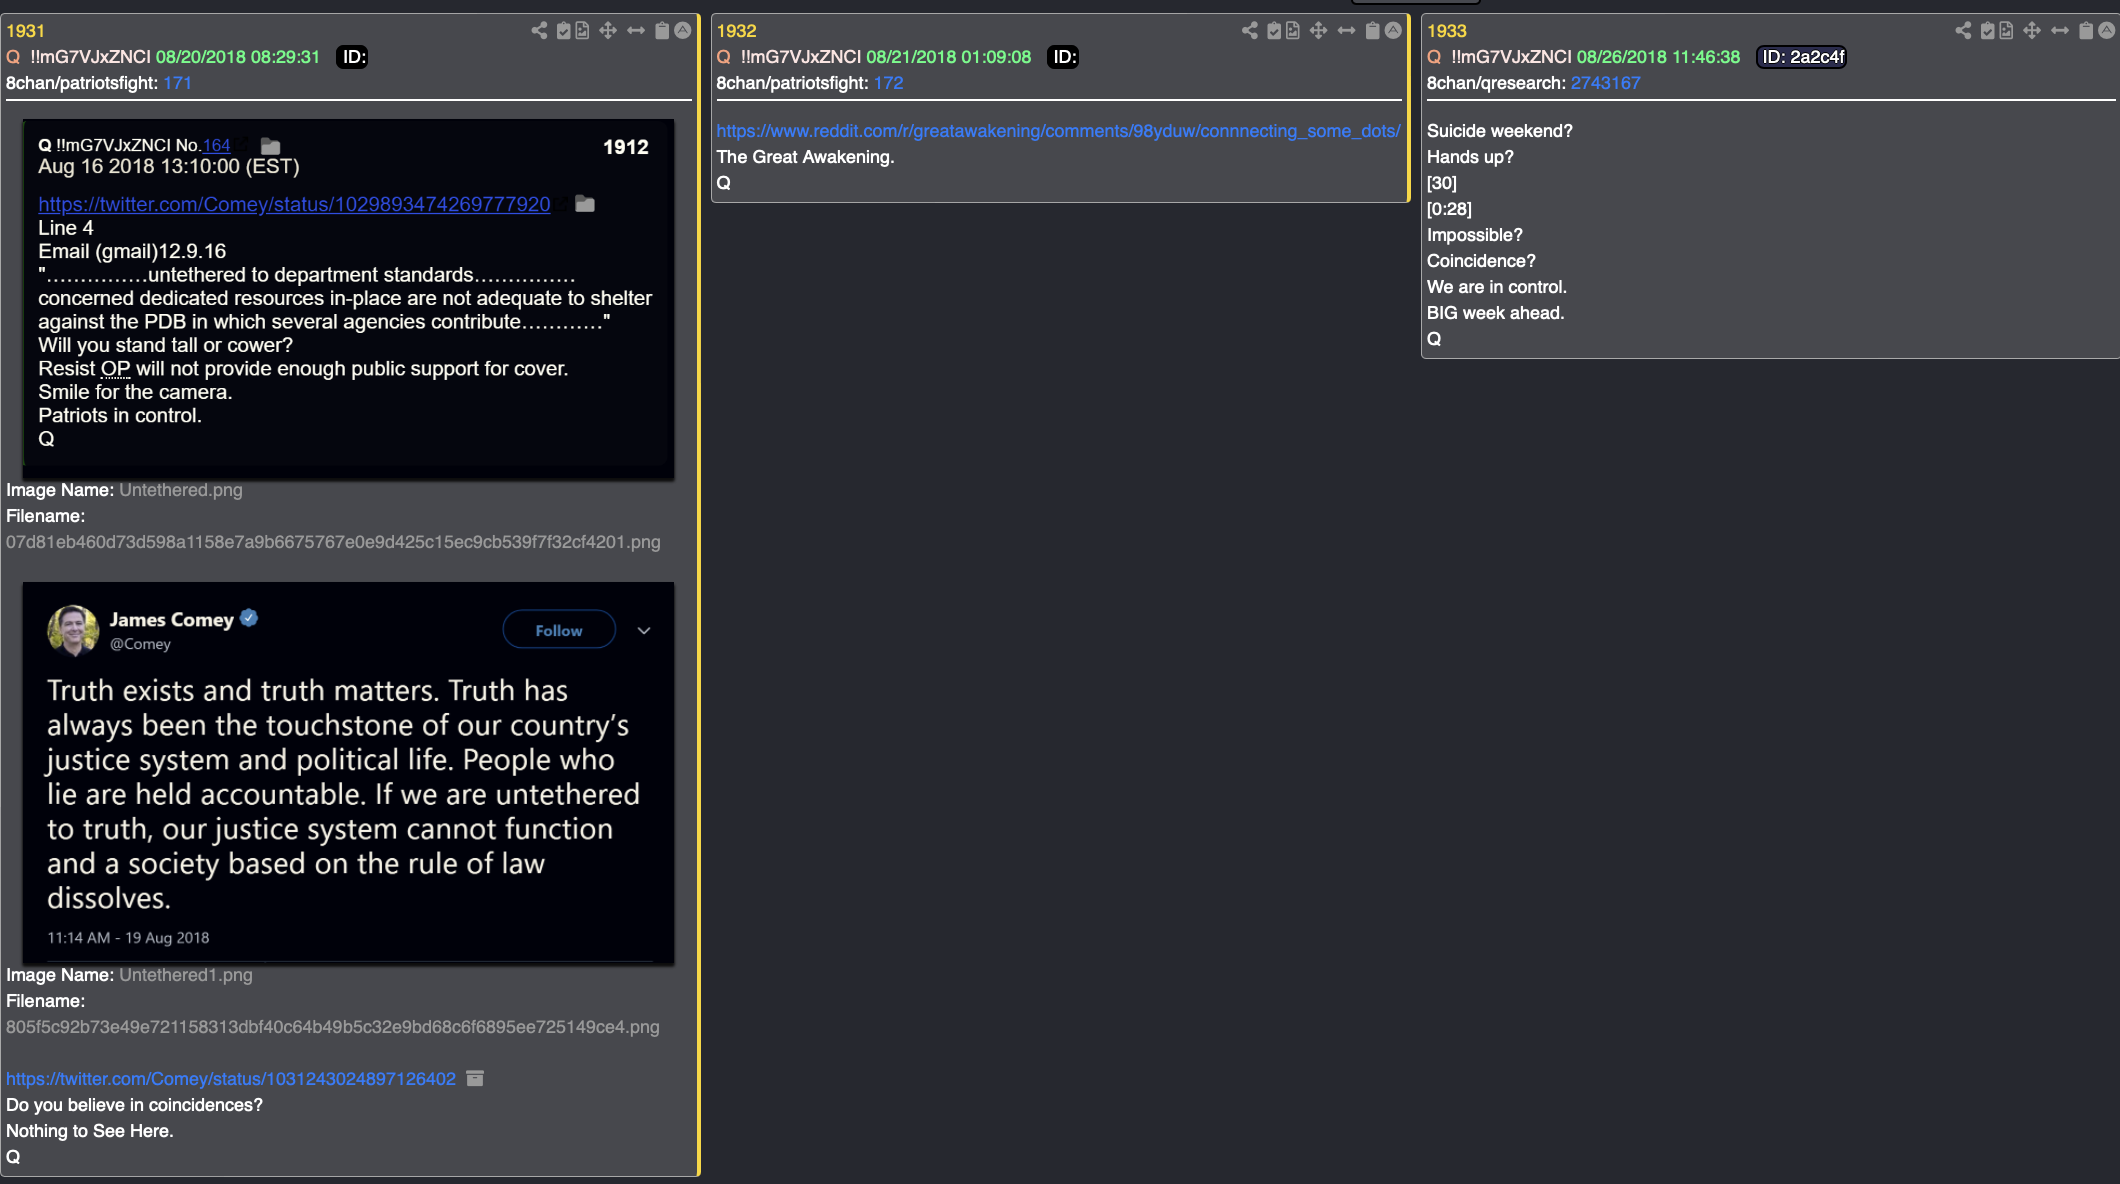2120x1184 pixels.
Task: Click plain clipboard icon on post 1933
Action: coord(2086,31)
